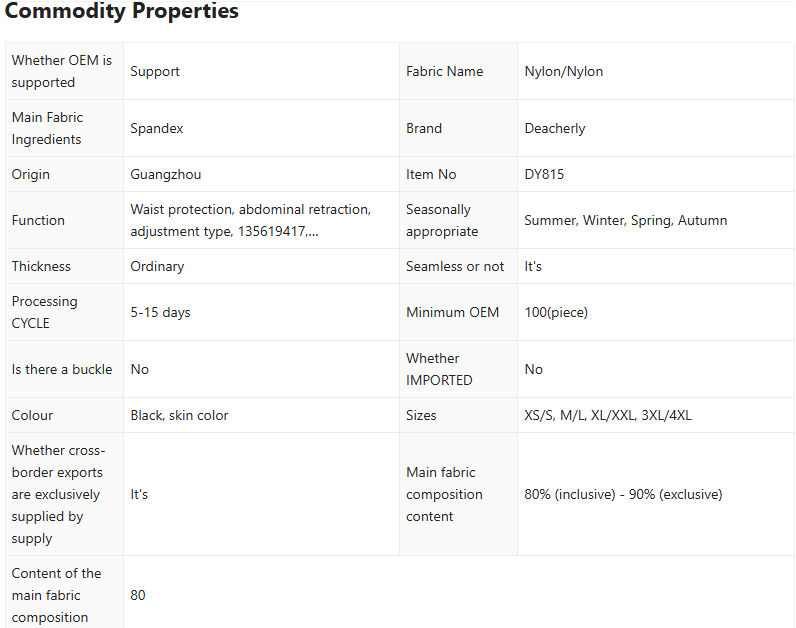Click the truncated Function description text

250,220
